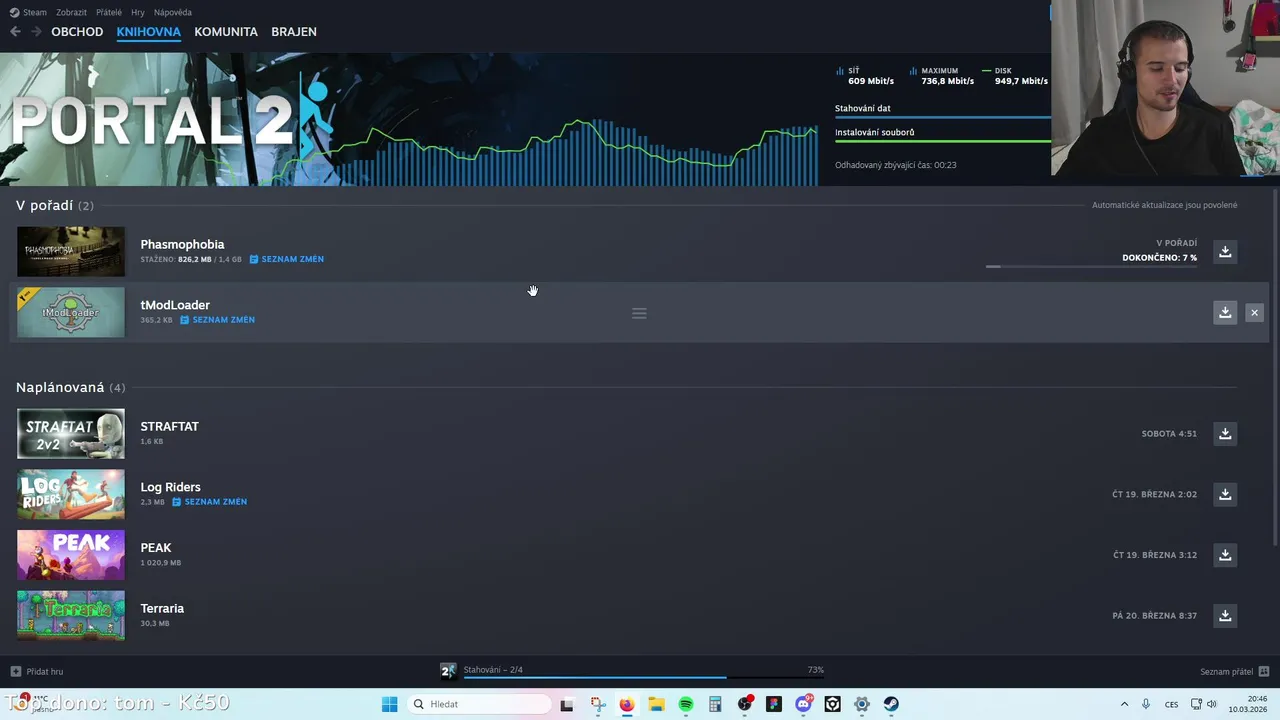This screenshot has height=720, width=1280.
Task: Open Discord from the taskbar
Action: pos(803,704)
